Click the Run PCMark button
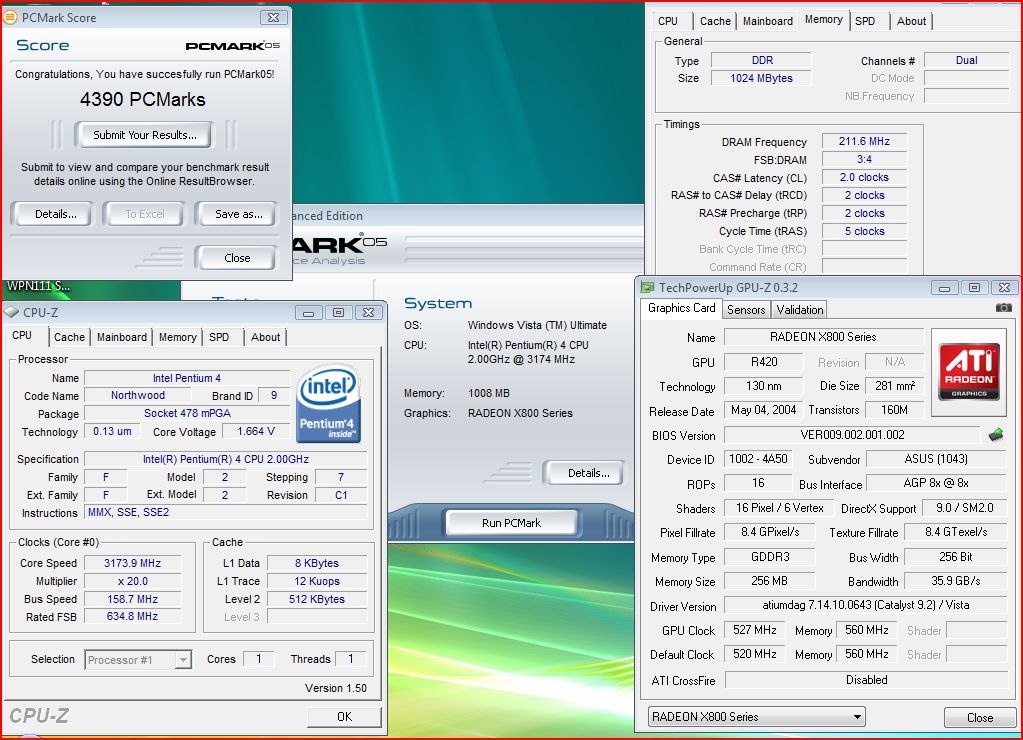Viewport: 1023px width, 740px height. 512,523
